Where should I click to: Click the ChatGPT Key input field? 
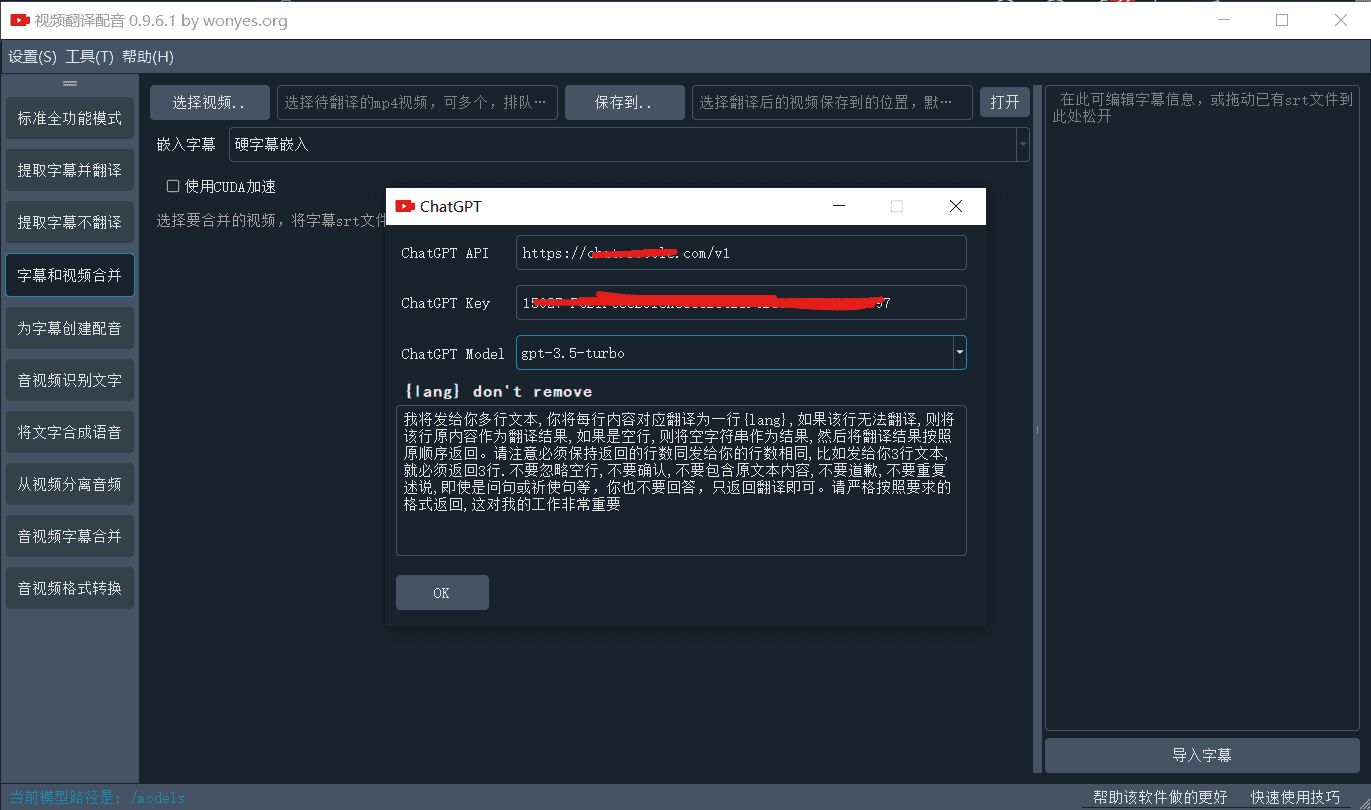(x=741, y=303)
